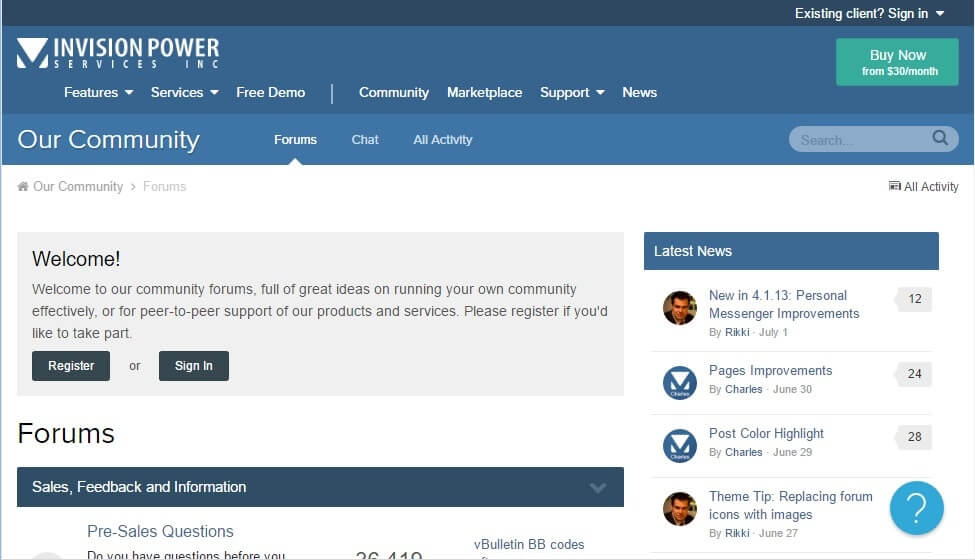The height and width of the screenshot is (560, 975).
Task: Click the 28 comments count badge
Action: [x=913, y=437]
